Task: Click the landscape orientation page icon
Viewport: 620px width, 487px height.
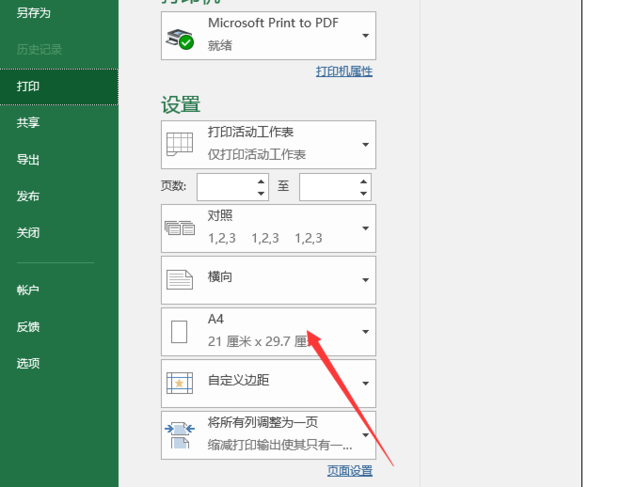Action: click(180, 280)
